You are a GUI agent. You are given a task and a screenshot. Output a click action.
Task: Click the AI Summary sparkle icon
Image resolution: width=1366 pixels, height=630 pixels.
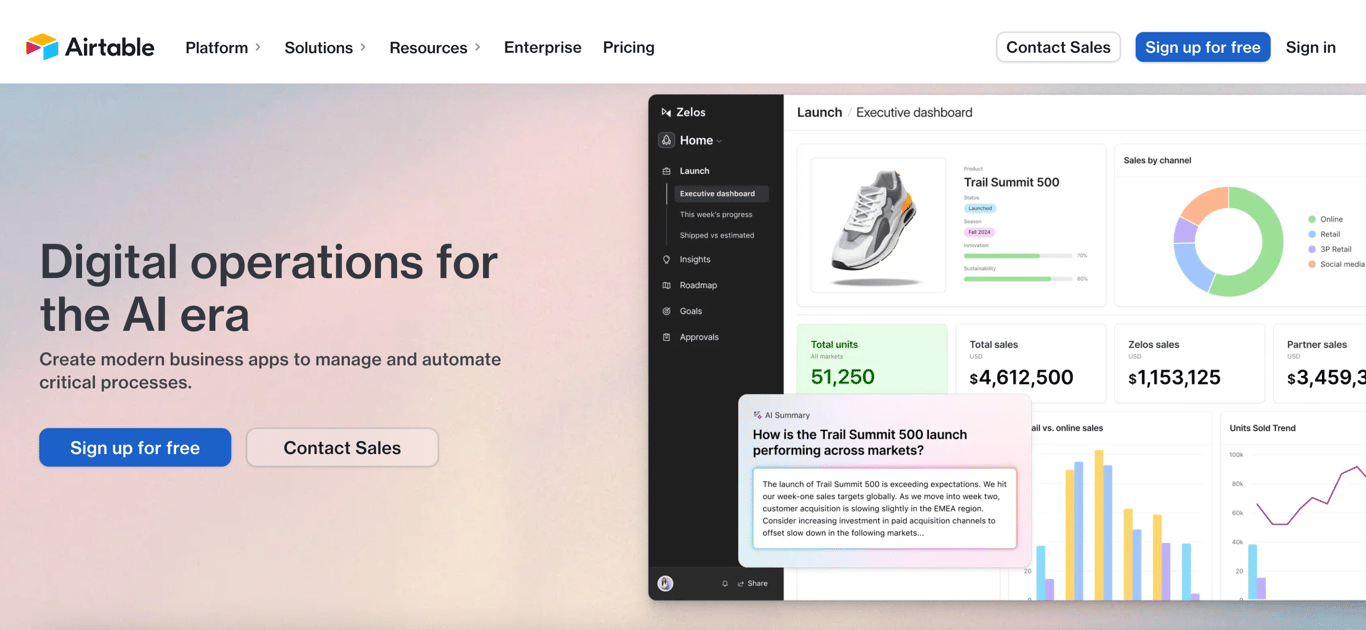(x=757, y=415)
